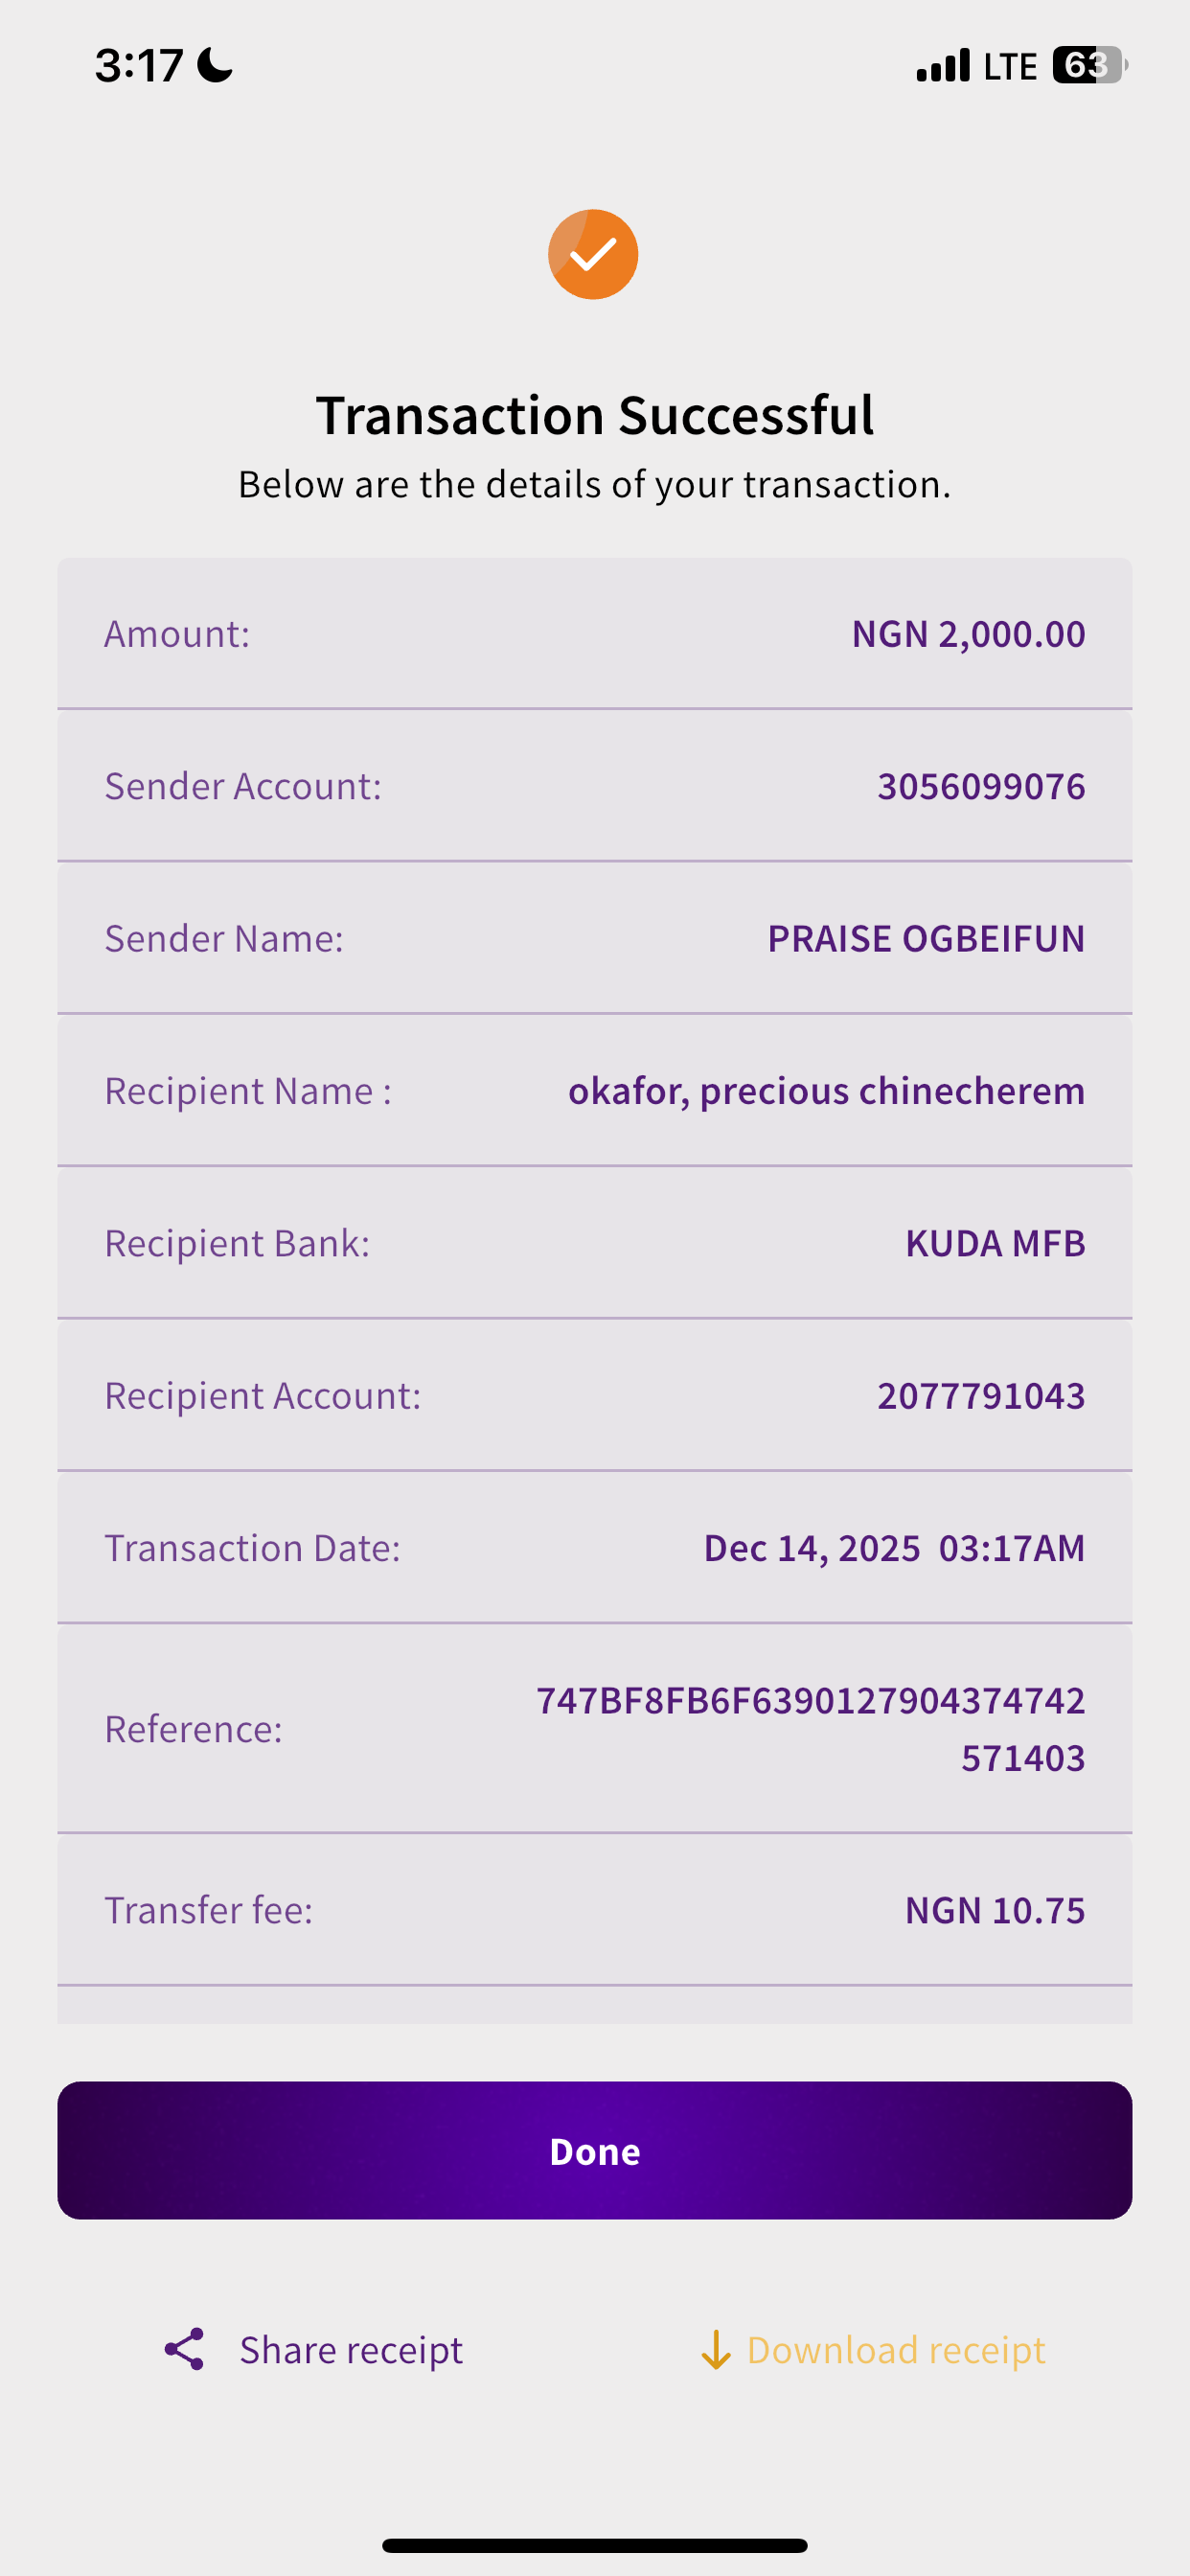Tap the Do Not Disturb moon icon
This screenshot has height=2576, width=1190.
click(x=215, y=66)
